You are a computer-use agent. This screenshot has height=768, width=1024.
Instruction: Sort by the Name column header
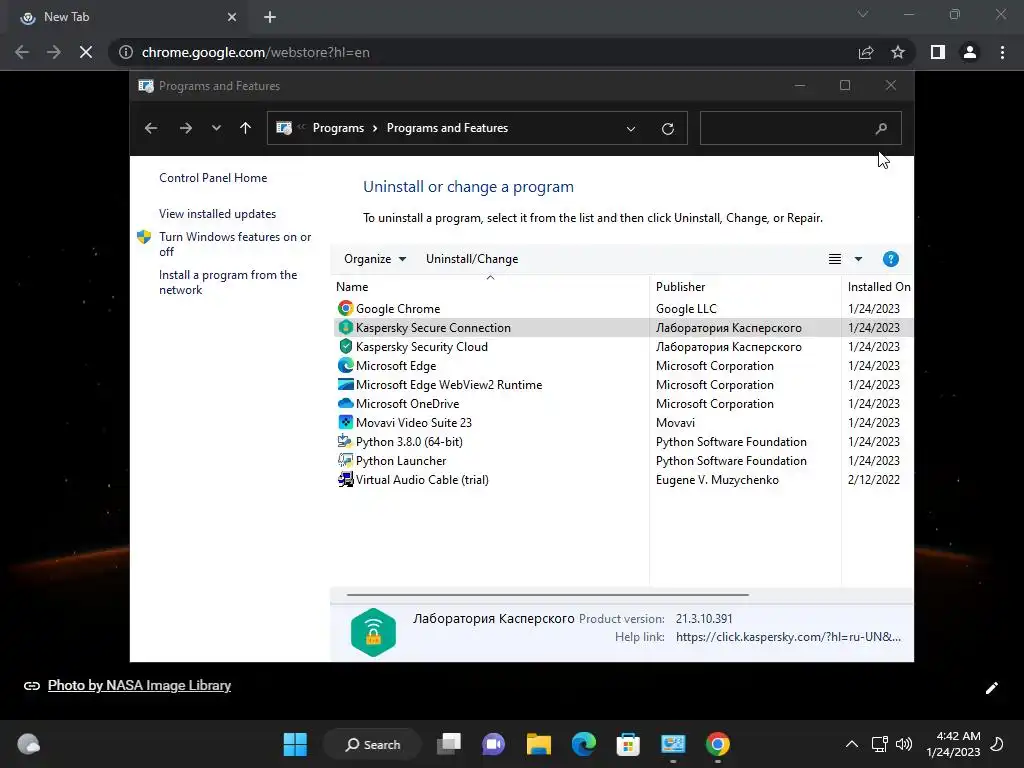[490, 286]
